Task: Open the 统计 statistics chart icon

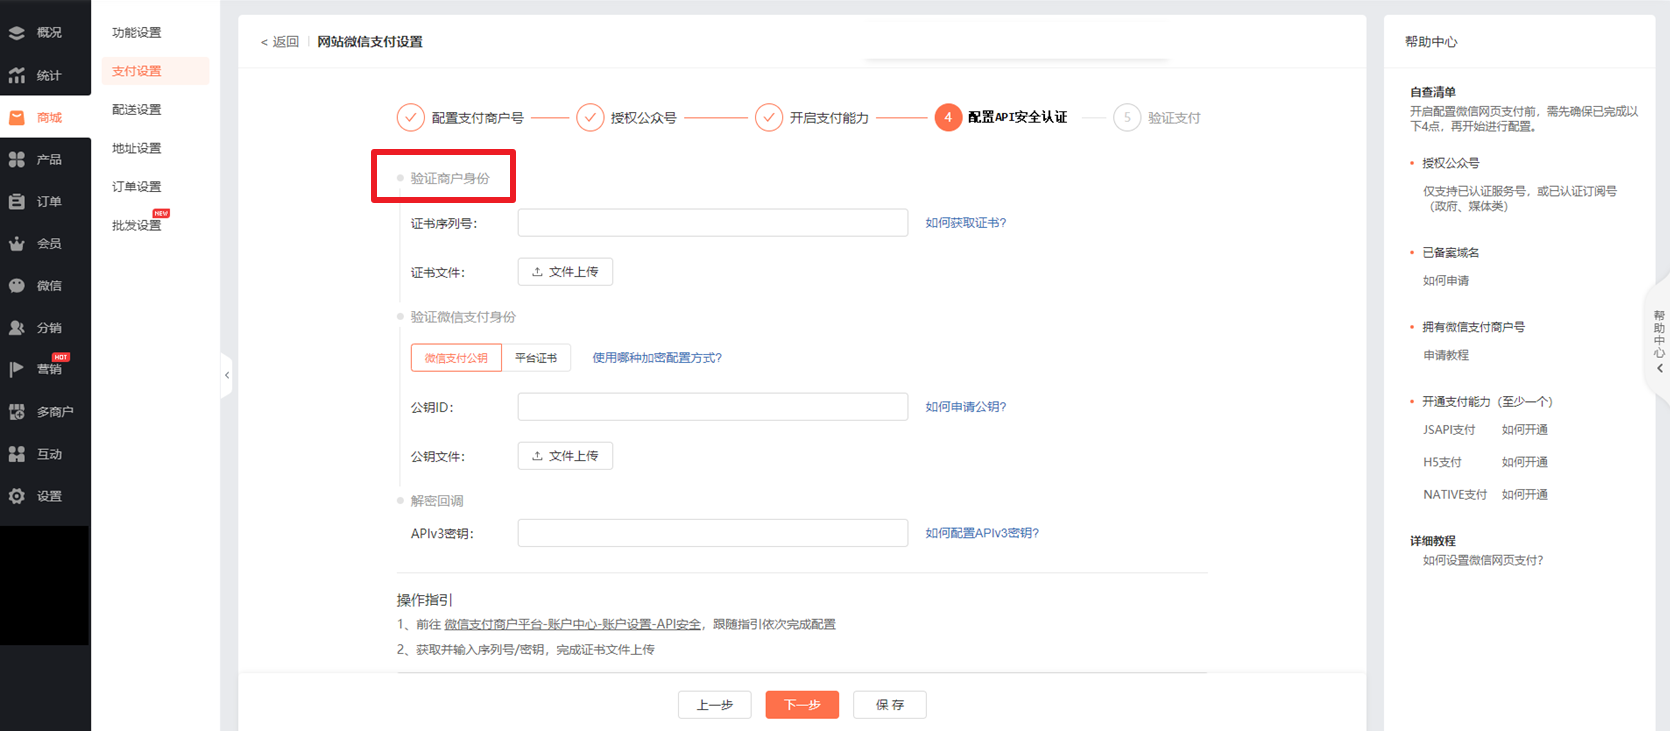Action: coord(17,75)
